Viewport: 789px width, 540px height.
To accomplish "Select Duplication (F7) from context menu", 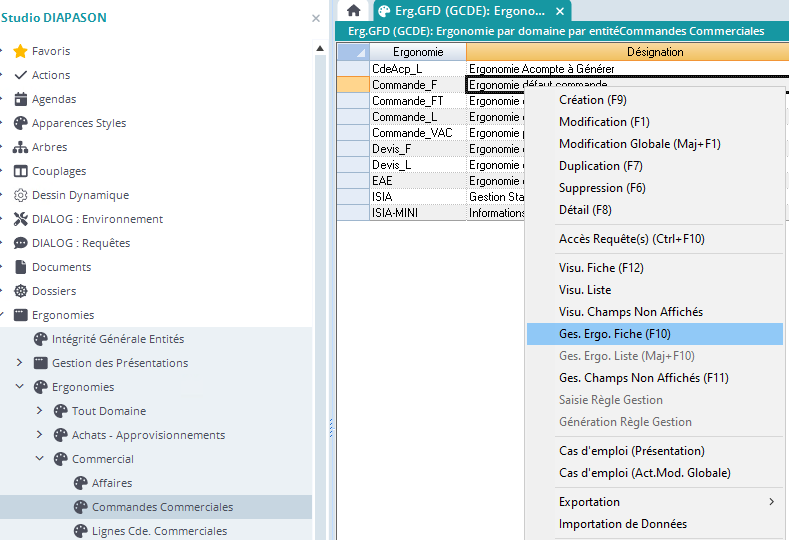I will tap(600, 166).
